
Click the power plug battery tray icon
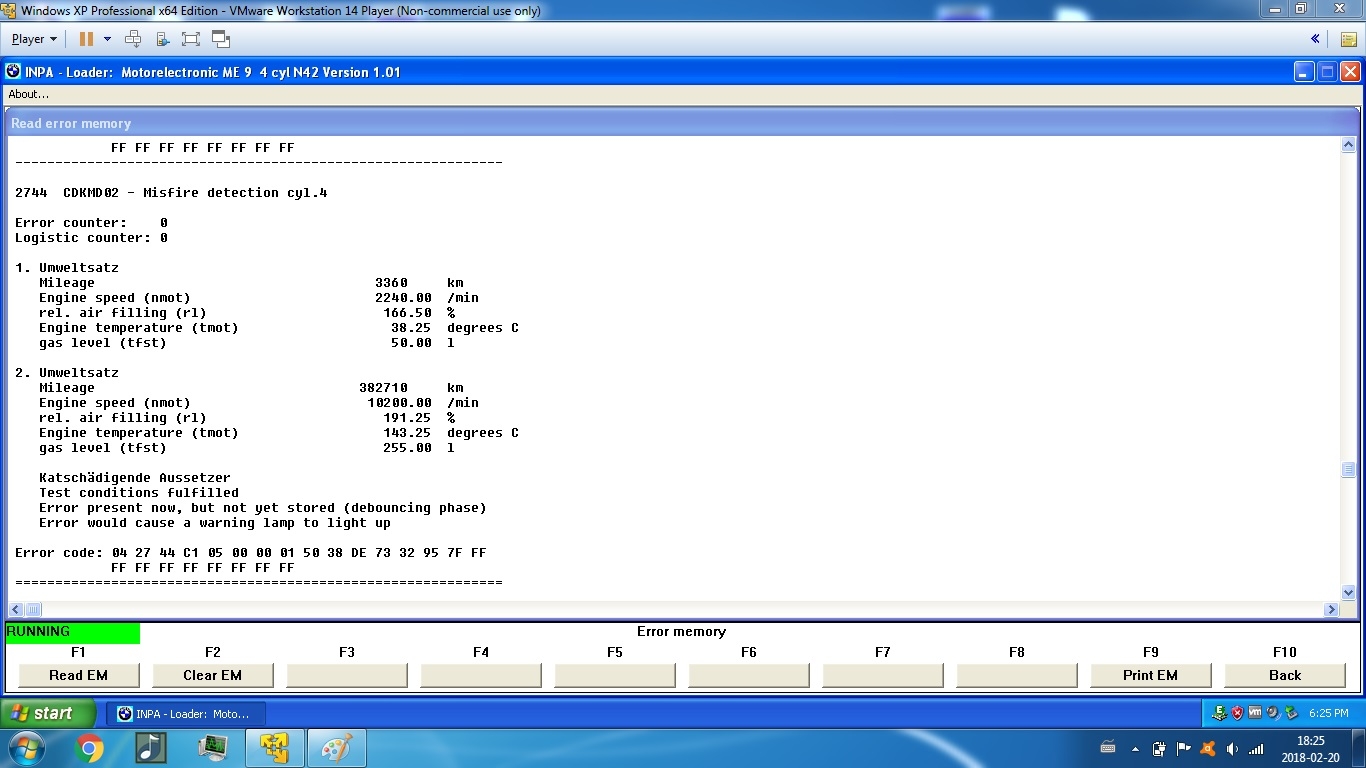pos(1159,748)
